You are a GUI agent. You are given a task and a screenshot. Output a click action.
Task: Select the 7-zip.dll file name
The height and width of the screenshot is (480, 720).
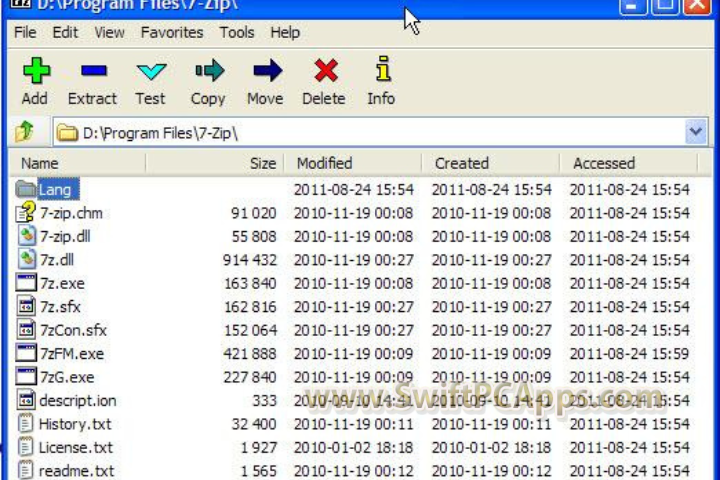[x=65, y=237]
